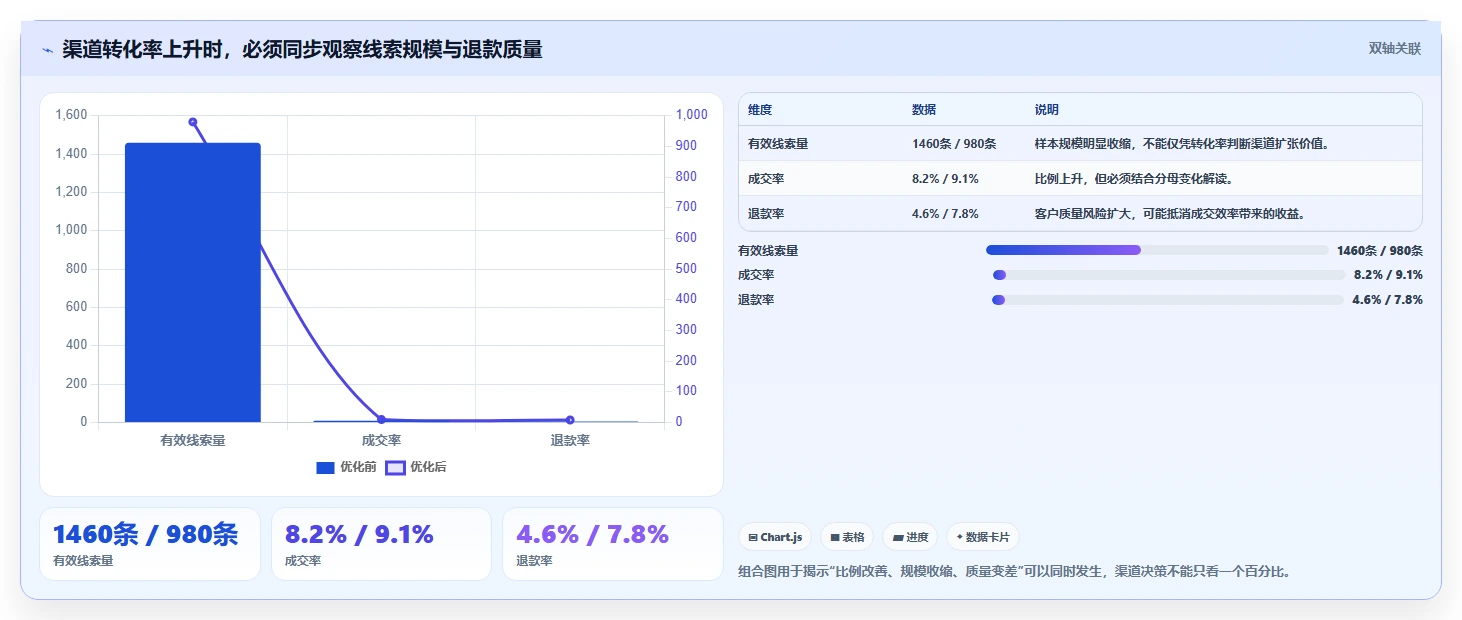This screenshot has height=620, width=1462.
Task: Click the 1,000 right axis tick label
Action: 692,115
